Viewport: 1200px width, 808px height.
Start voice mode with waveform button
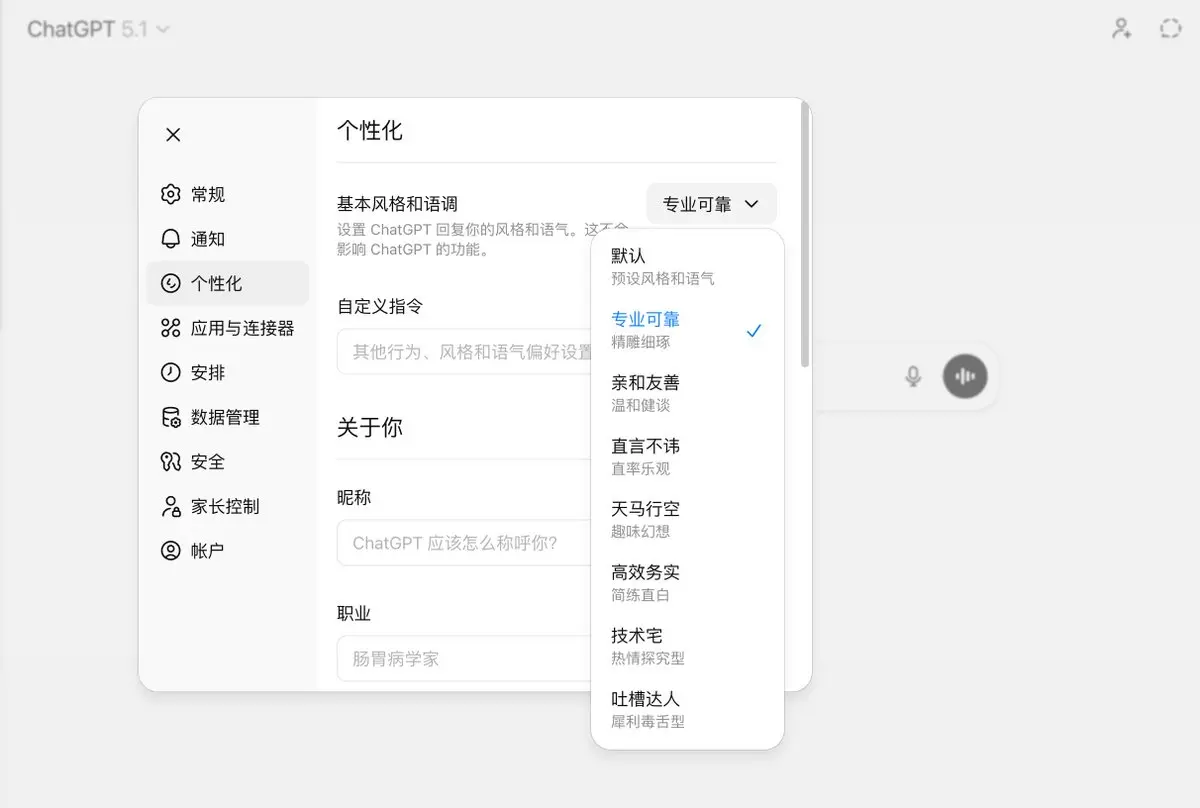[965, 376]
